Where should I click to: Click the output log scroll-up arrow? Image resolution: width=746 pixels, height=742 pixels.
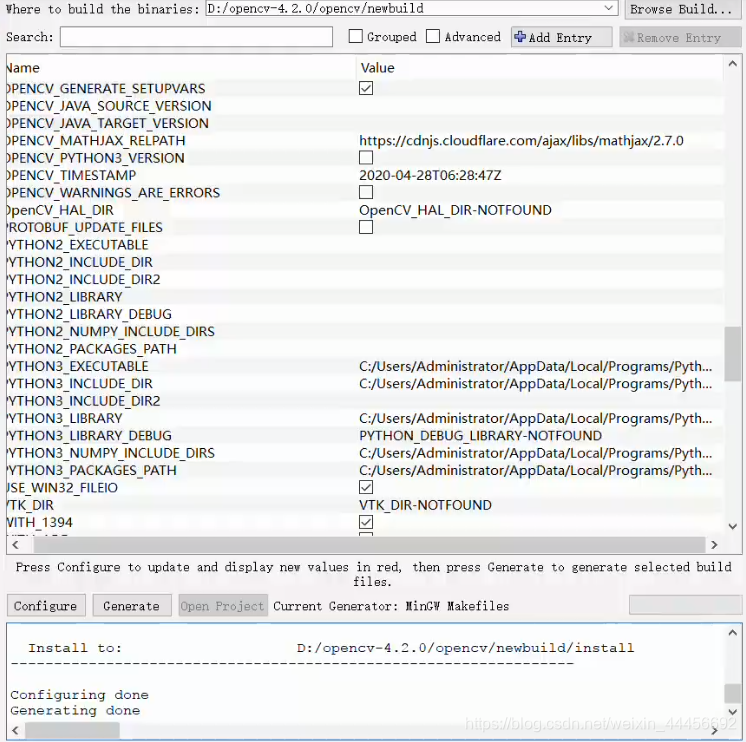click(x=733, y=633)
